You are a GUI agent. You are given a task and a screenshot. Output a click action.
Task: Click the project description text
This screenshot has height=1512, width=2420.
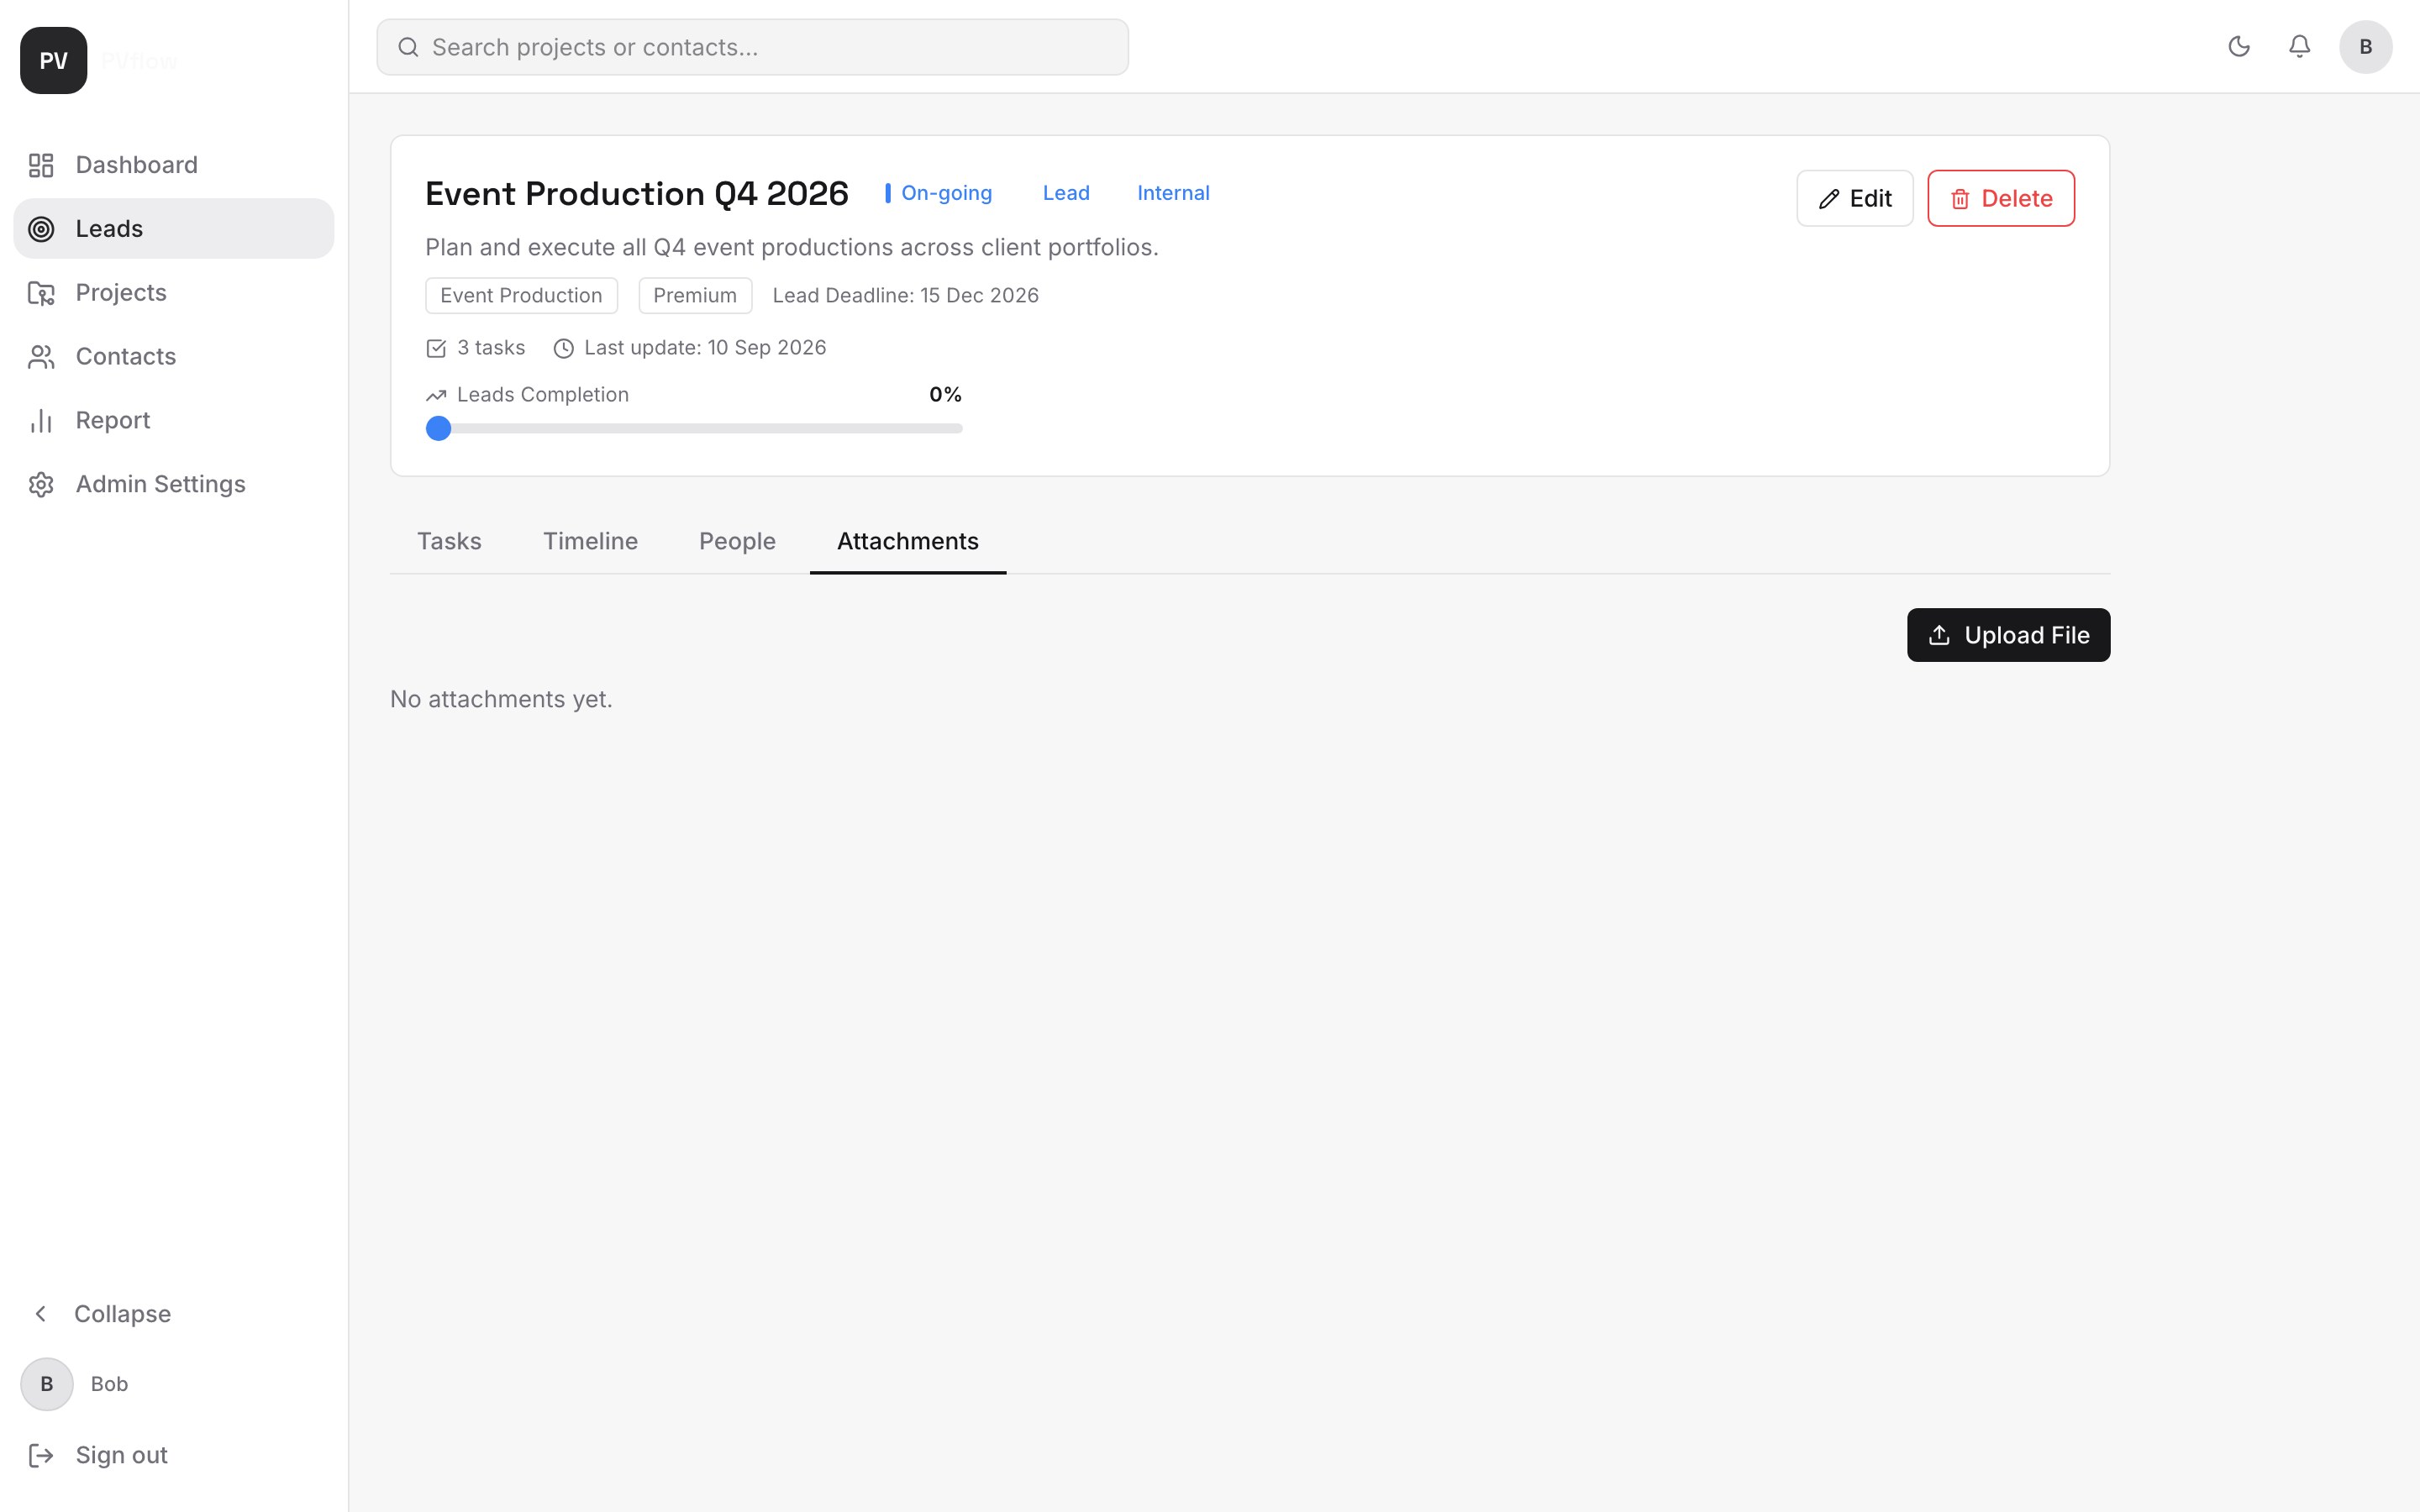(791, 248)
